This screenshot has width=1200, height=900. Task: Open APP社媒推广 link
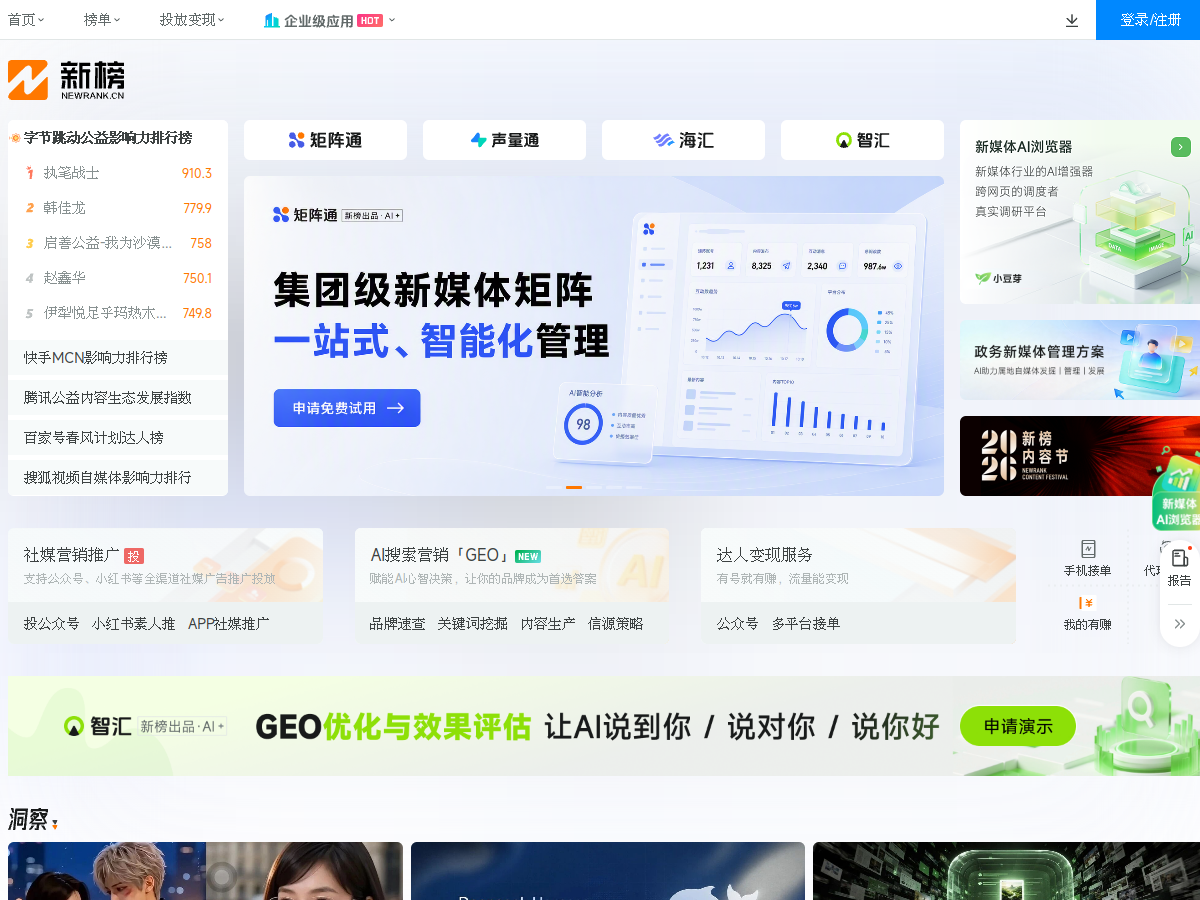(229, 623)
